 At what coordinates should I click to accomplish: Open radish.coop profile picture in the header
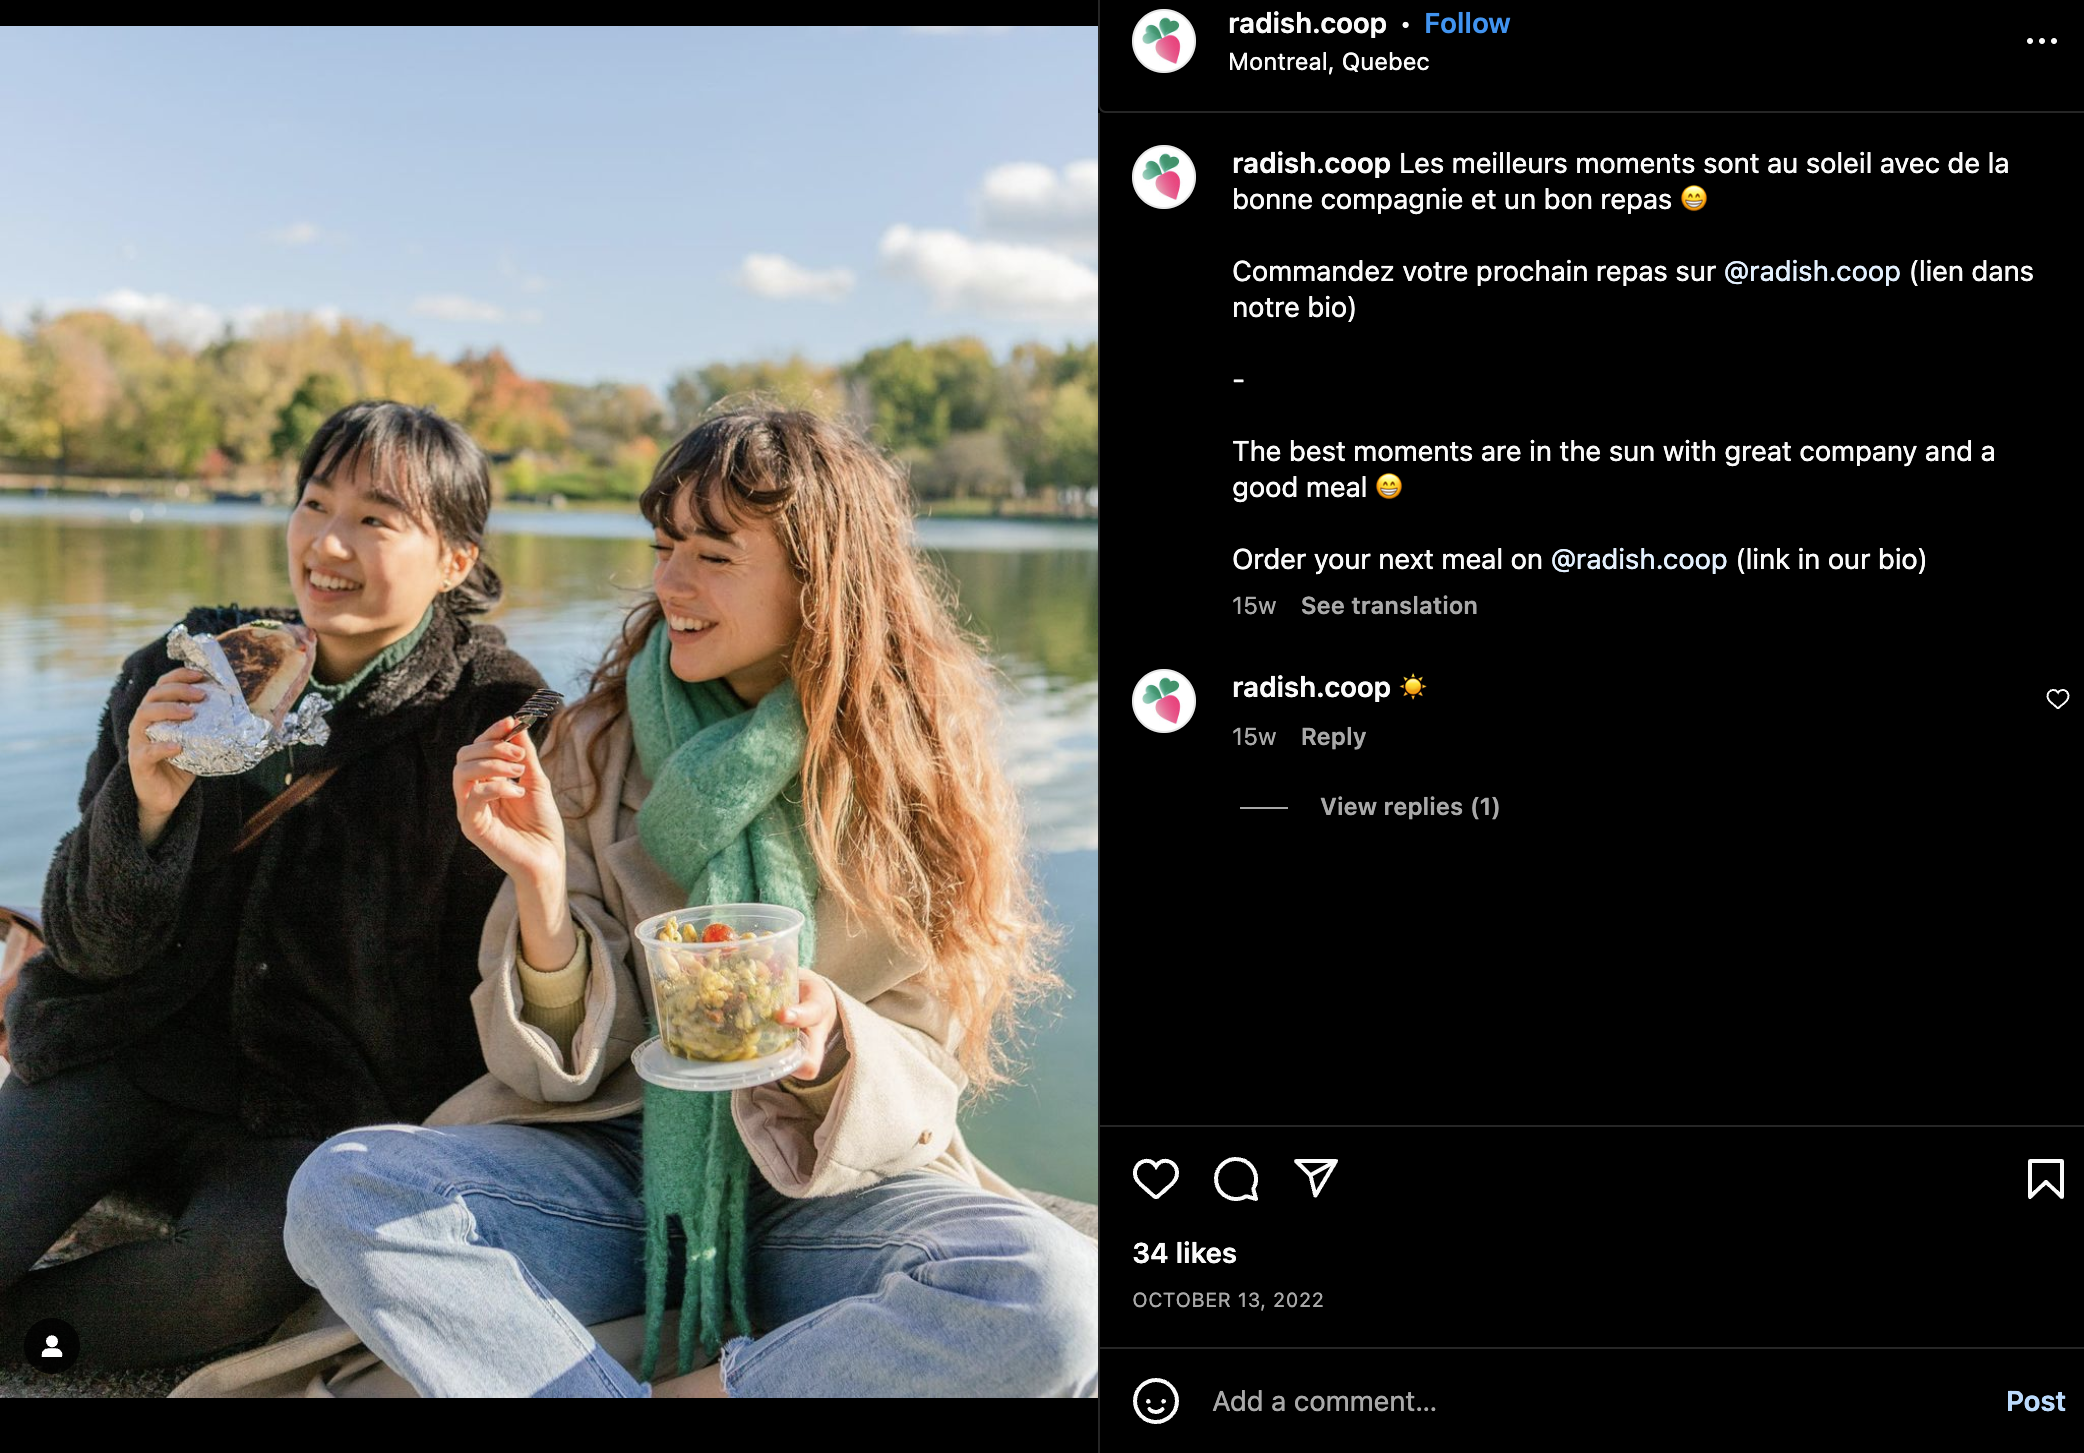click(x=1163, y=41)
